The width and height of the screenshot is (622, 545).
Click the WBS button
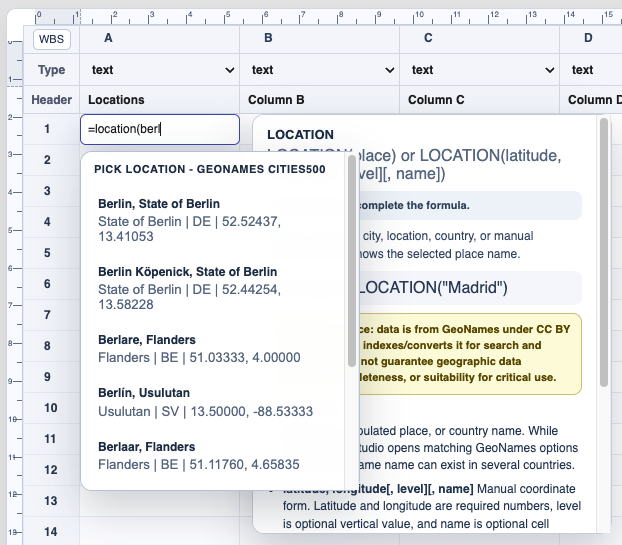click(x=52, y=39)
